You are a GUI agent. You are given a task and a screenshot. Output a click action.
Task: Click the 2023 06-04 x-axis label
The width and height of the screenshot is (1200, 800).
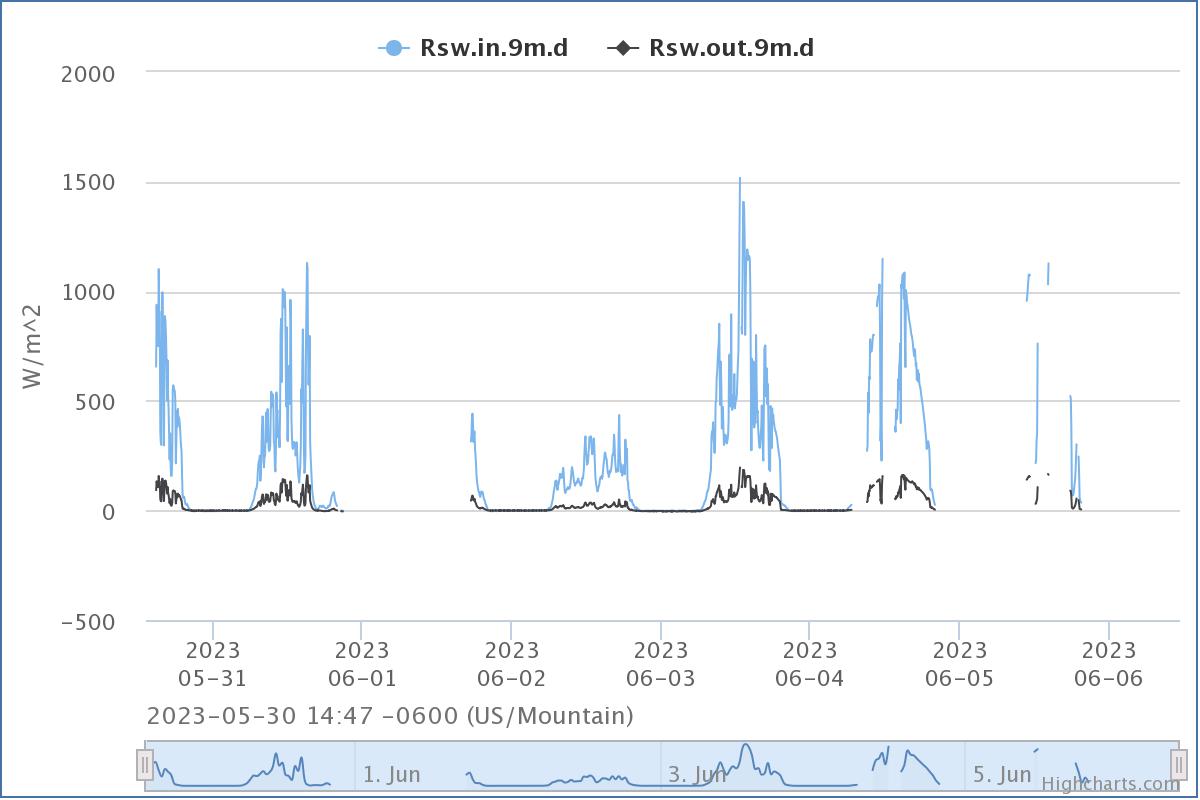pyautogui.click(x=809, y=666)
